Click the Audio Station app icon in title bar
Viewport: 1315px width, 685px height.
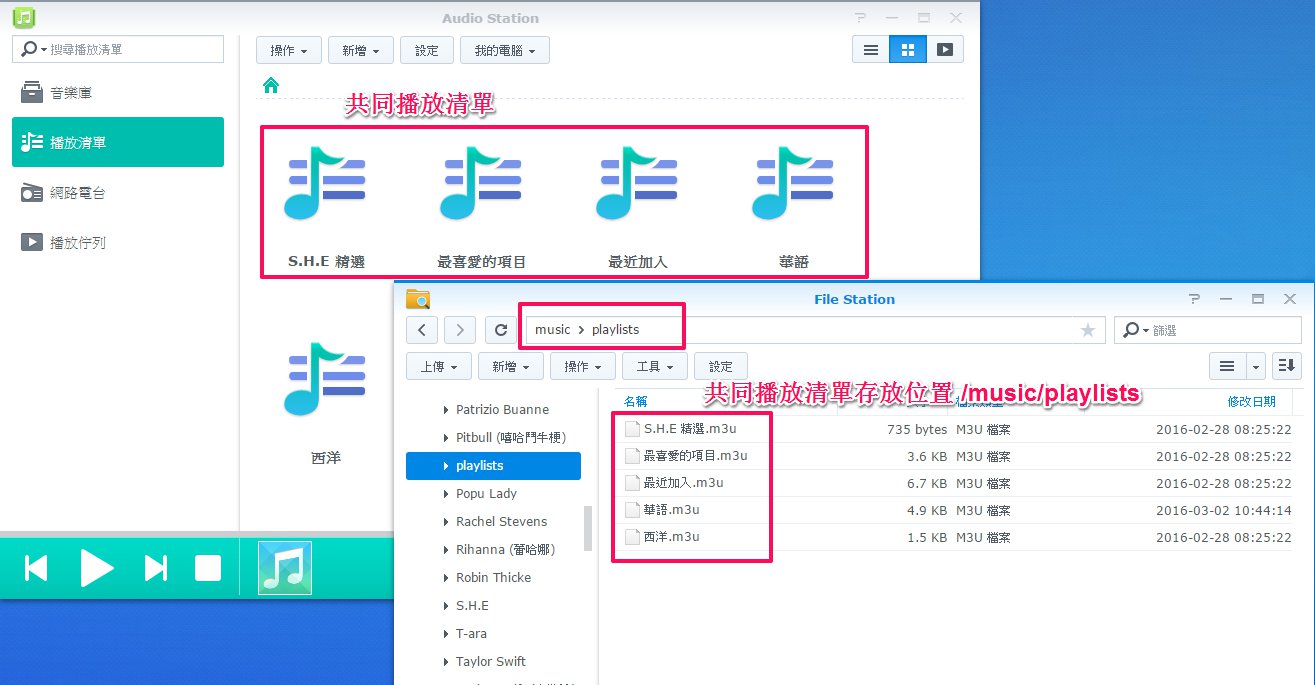click(x=24, y=17)
